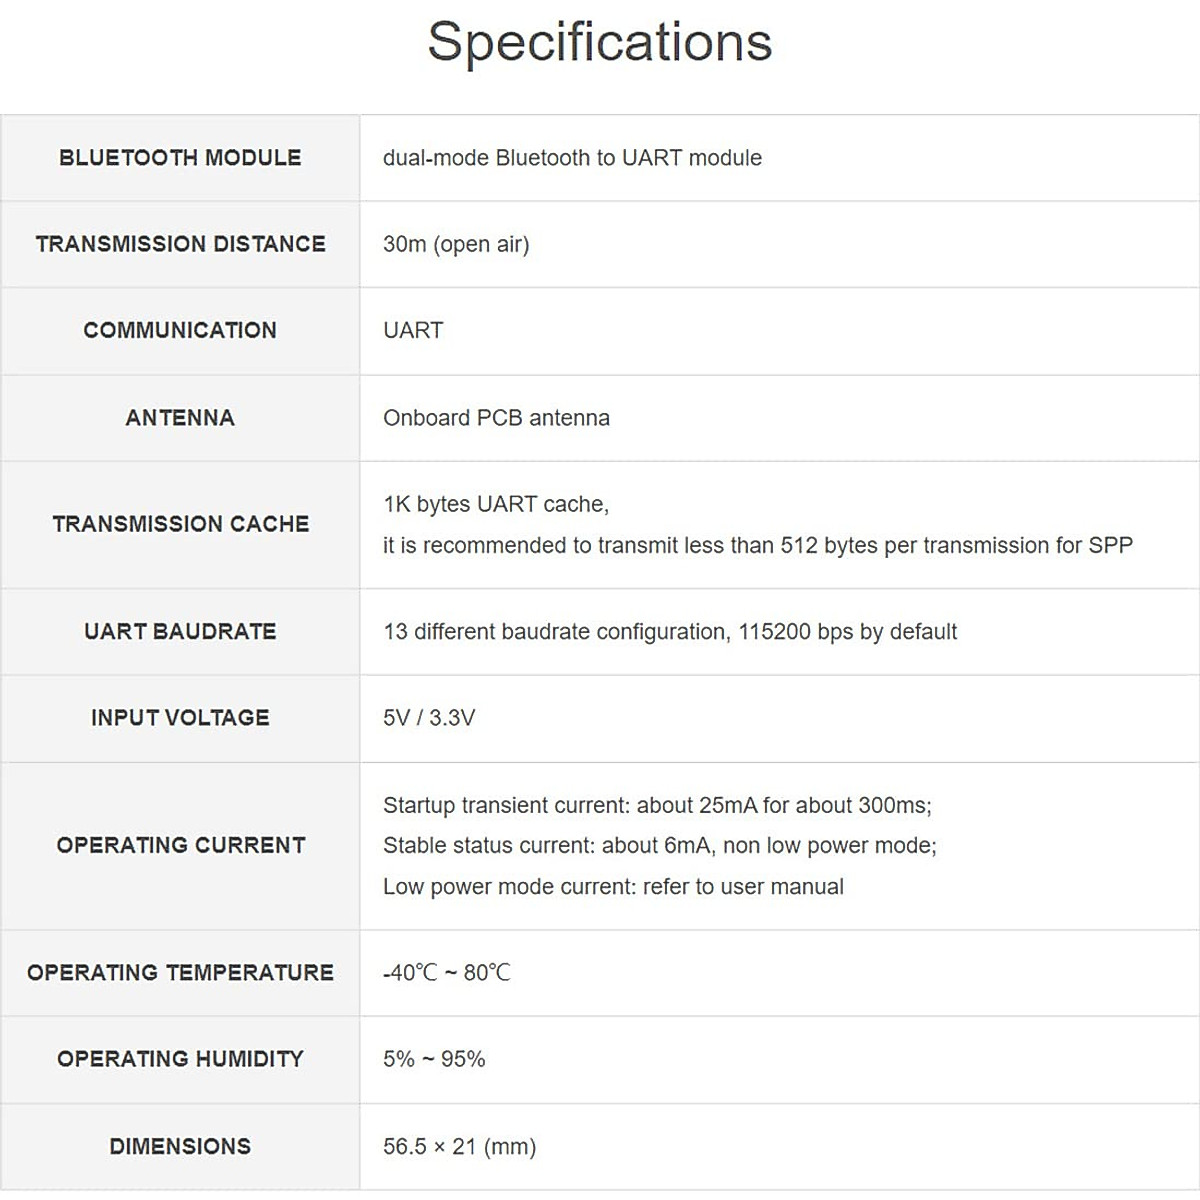This screenshot has width=1200, height=1200.
Task: Select the 56.5 × 21 (mm) dimensions value
Action: [459, 1147]
